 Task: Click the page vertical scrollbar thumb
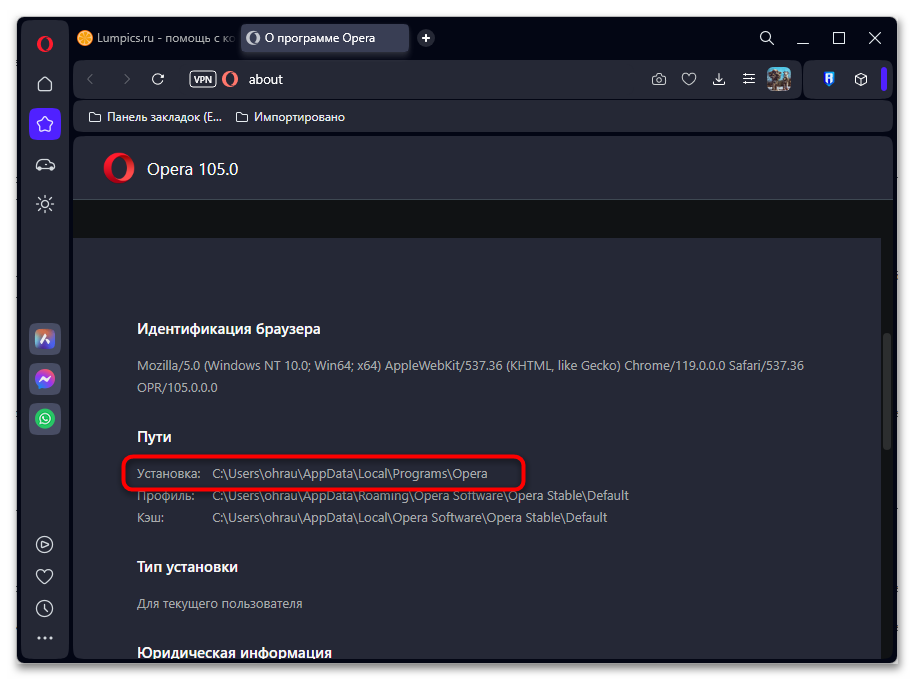click(887, 391)
